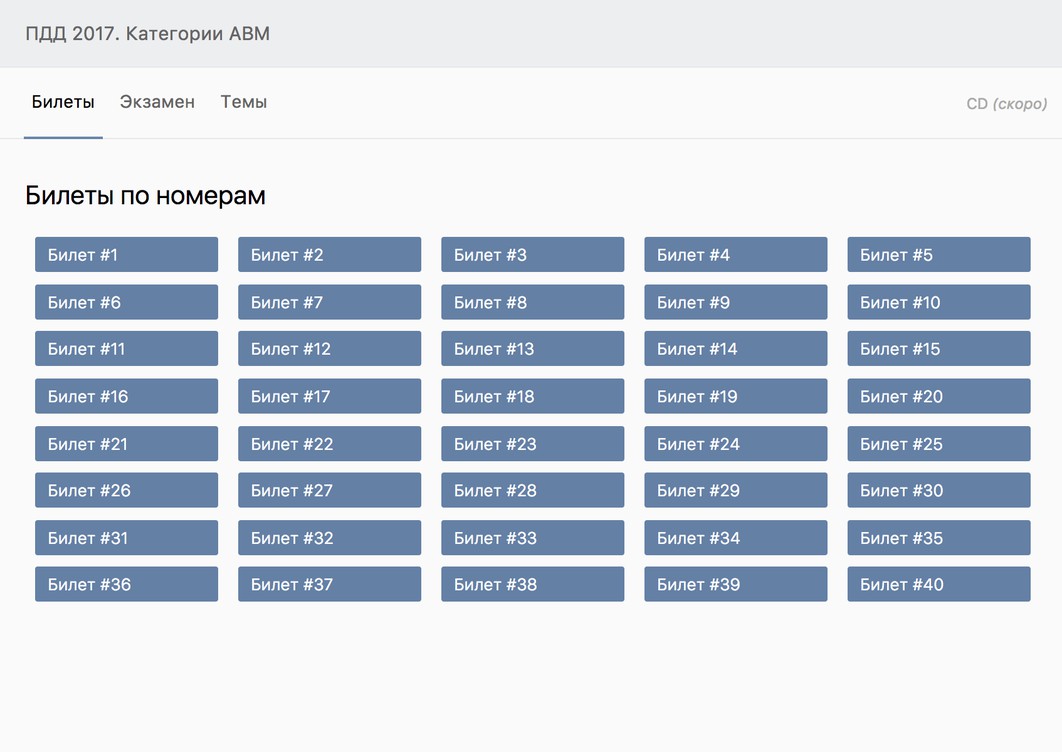The image size is (1062, 752).
Task: Open Билет #31
Action: [x=126, y=538]
